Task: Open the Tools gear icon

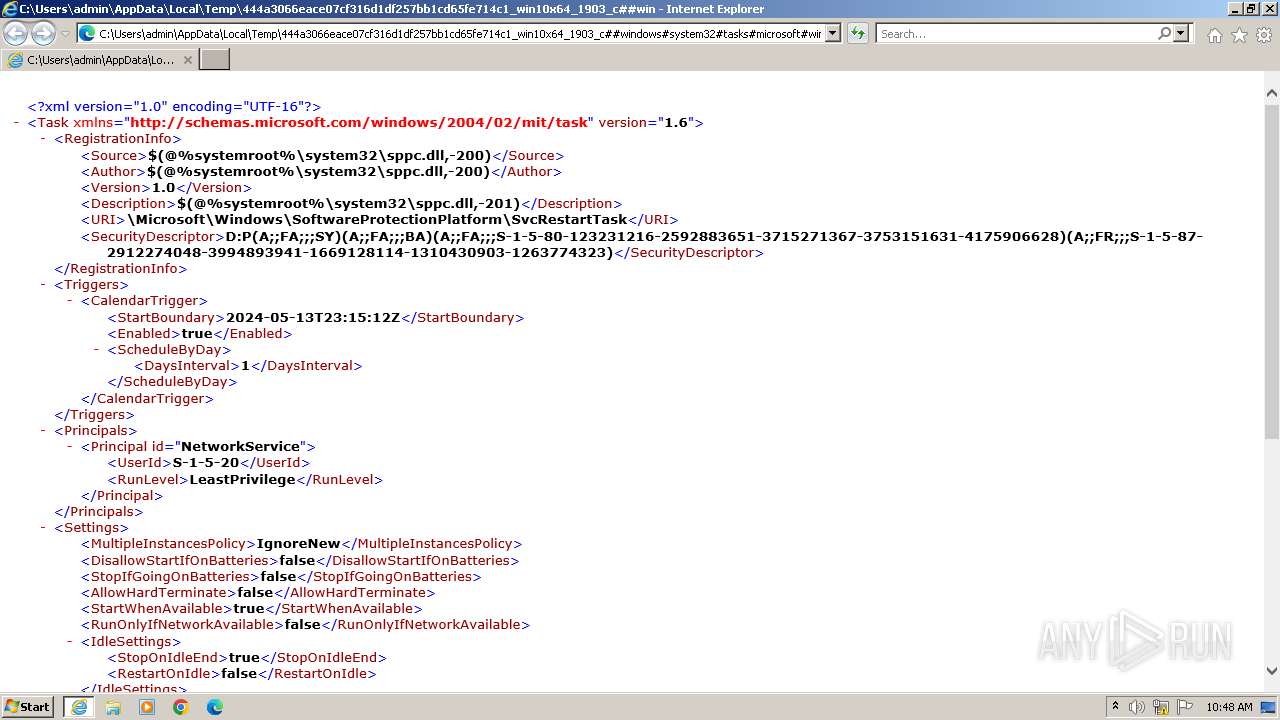Action: coord(1264,35)
